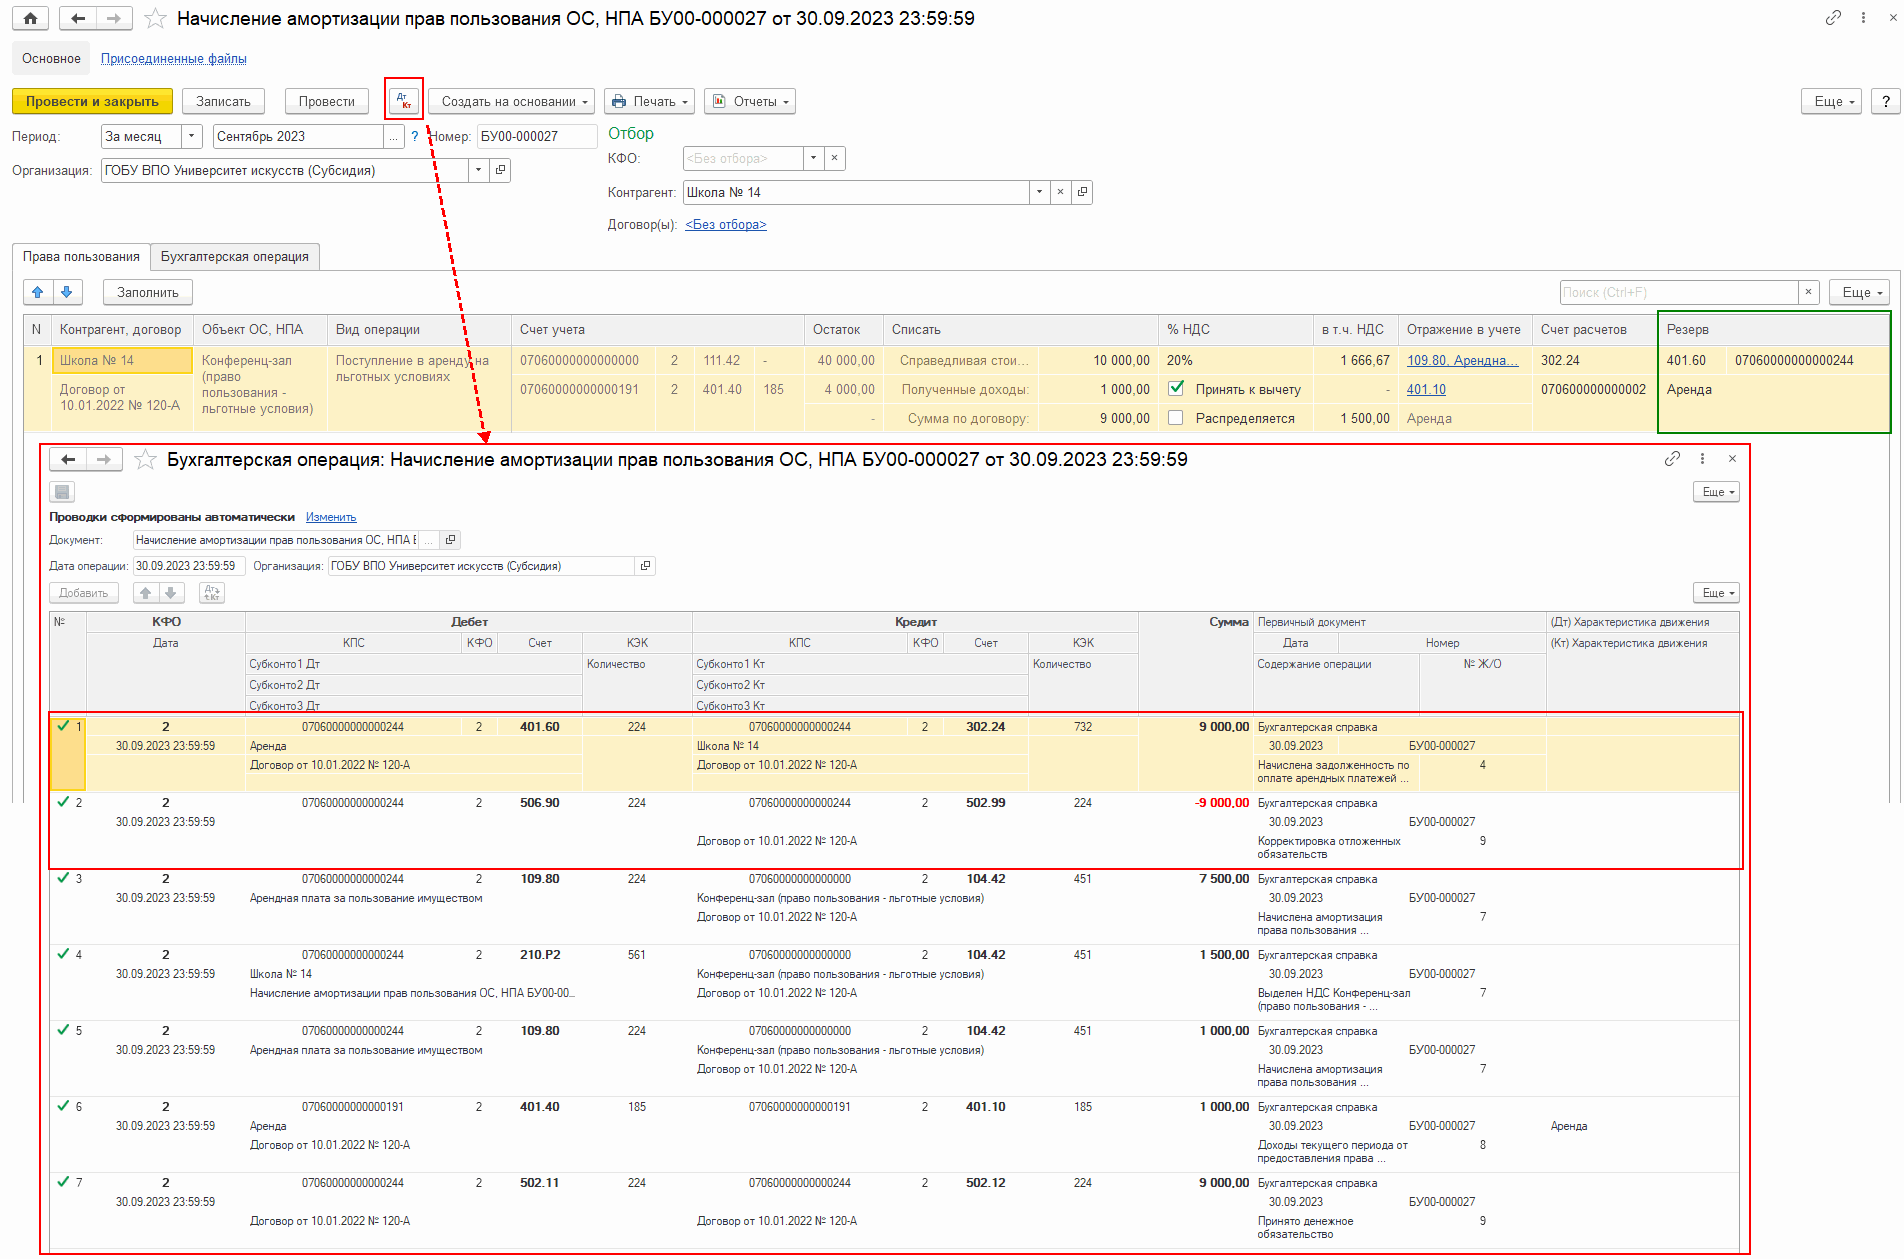Open Организация record with open icon
The height and width of the screenshot is (1259, 1904).
500,170
